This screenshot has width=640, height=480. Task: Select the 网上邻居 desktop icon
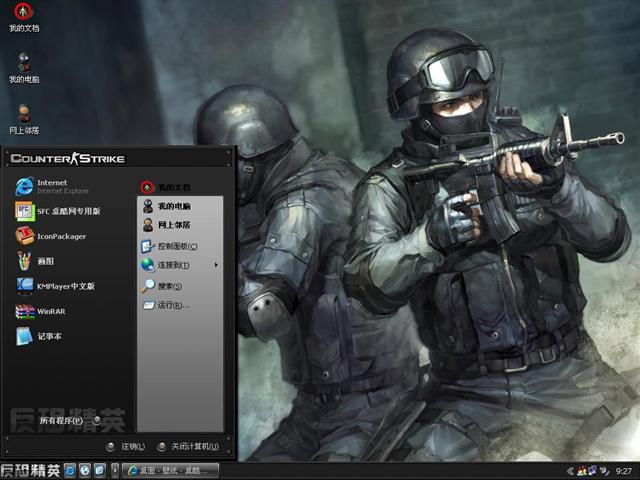pos(24,116)
